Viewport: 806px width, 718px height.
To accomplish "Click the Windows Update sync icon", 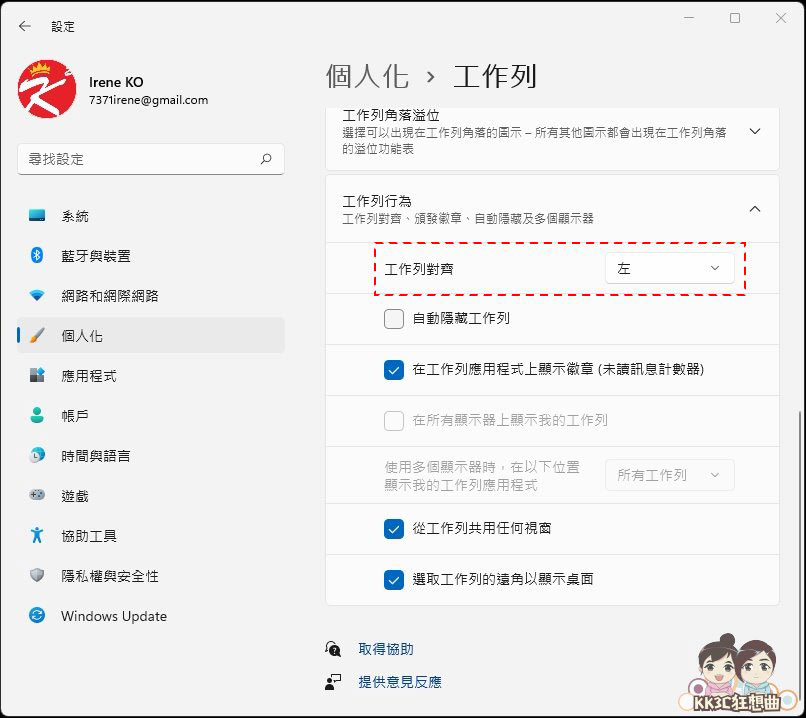I will [37, 616].
